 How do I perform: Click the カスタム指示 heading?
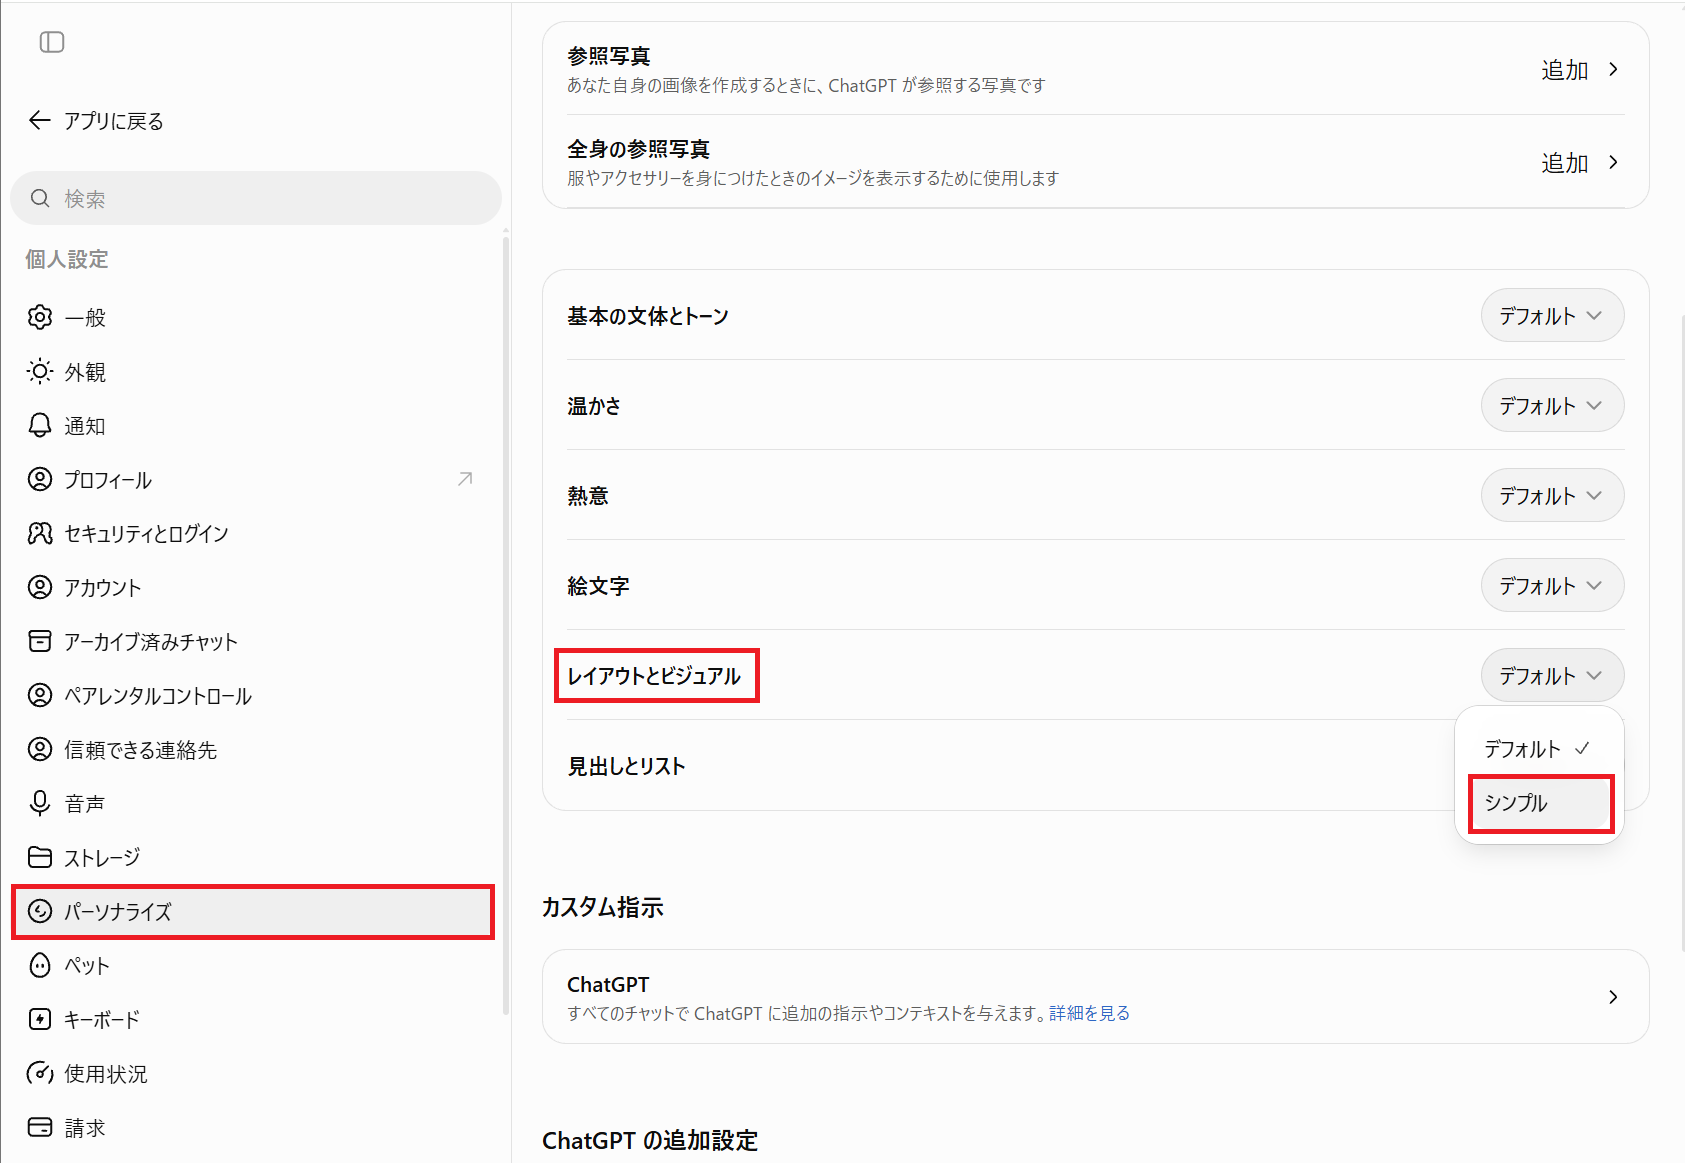pos(603,907)
